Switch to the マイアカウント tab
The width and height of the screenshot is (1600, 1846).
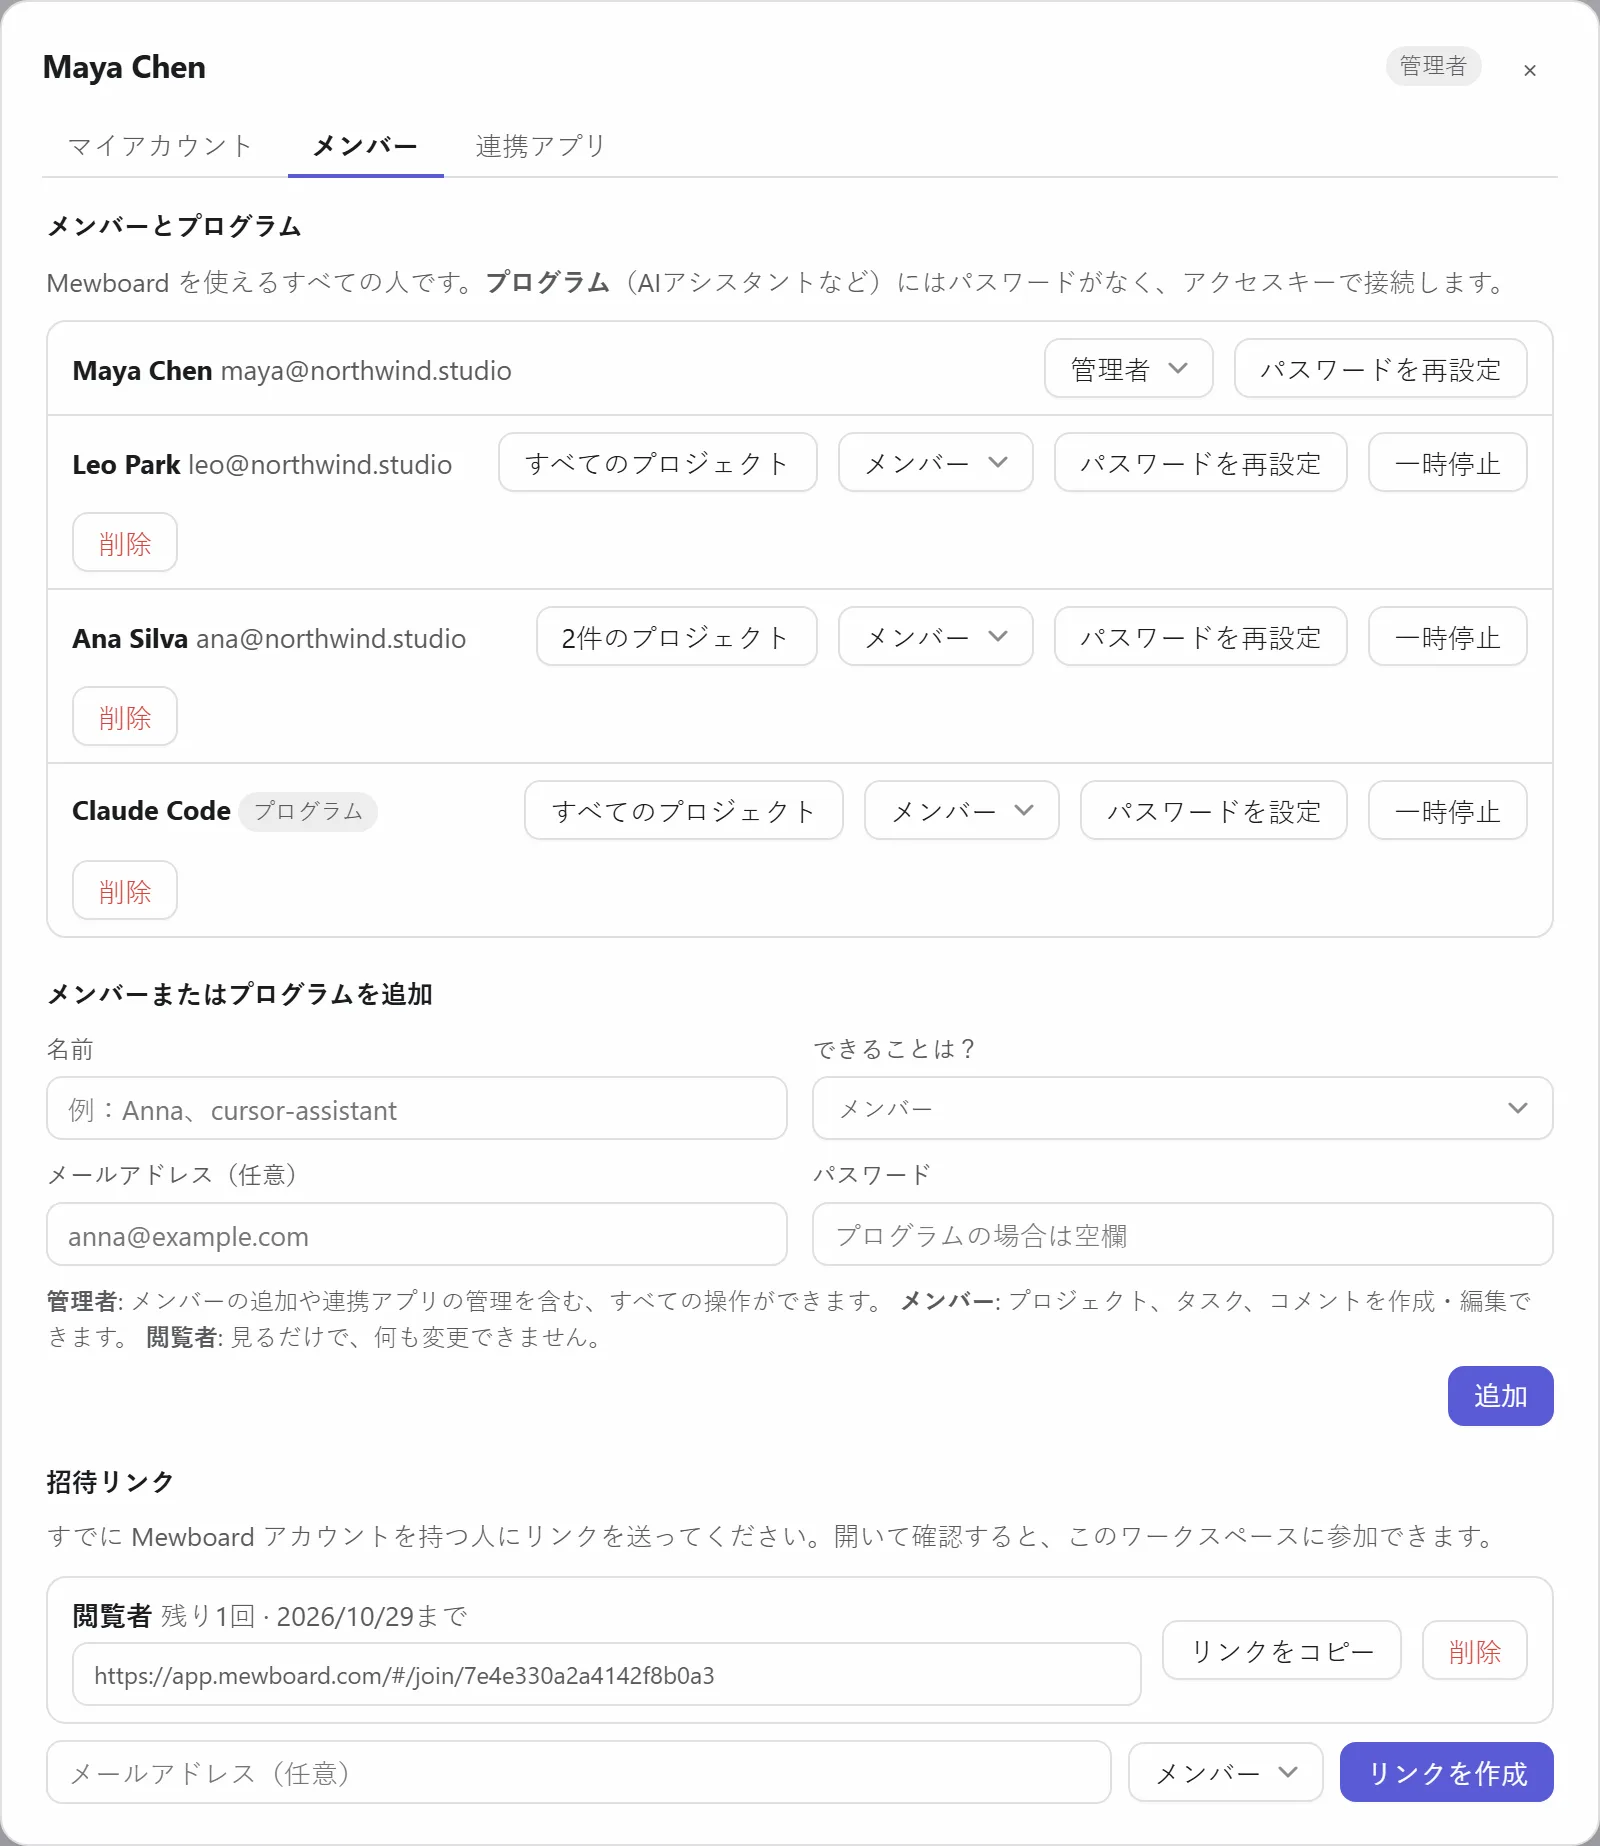tap(160, 146)
